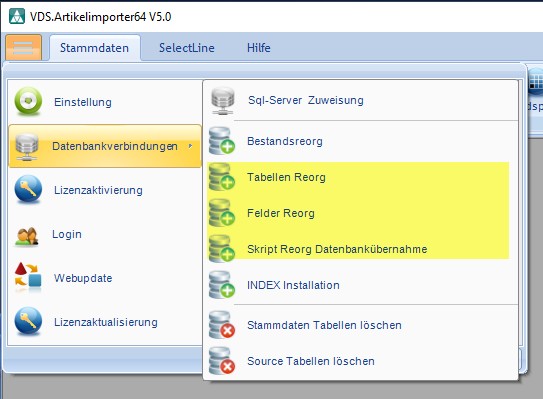
Task: Click the Sql-Server Zuweisung server icon
Action: [223, 101]
